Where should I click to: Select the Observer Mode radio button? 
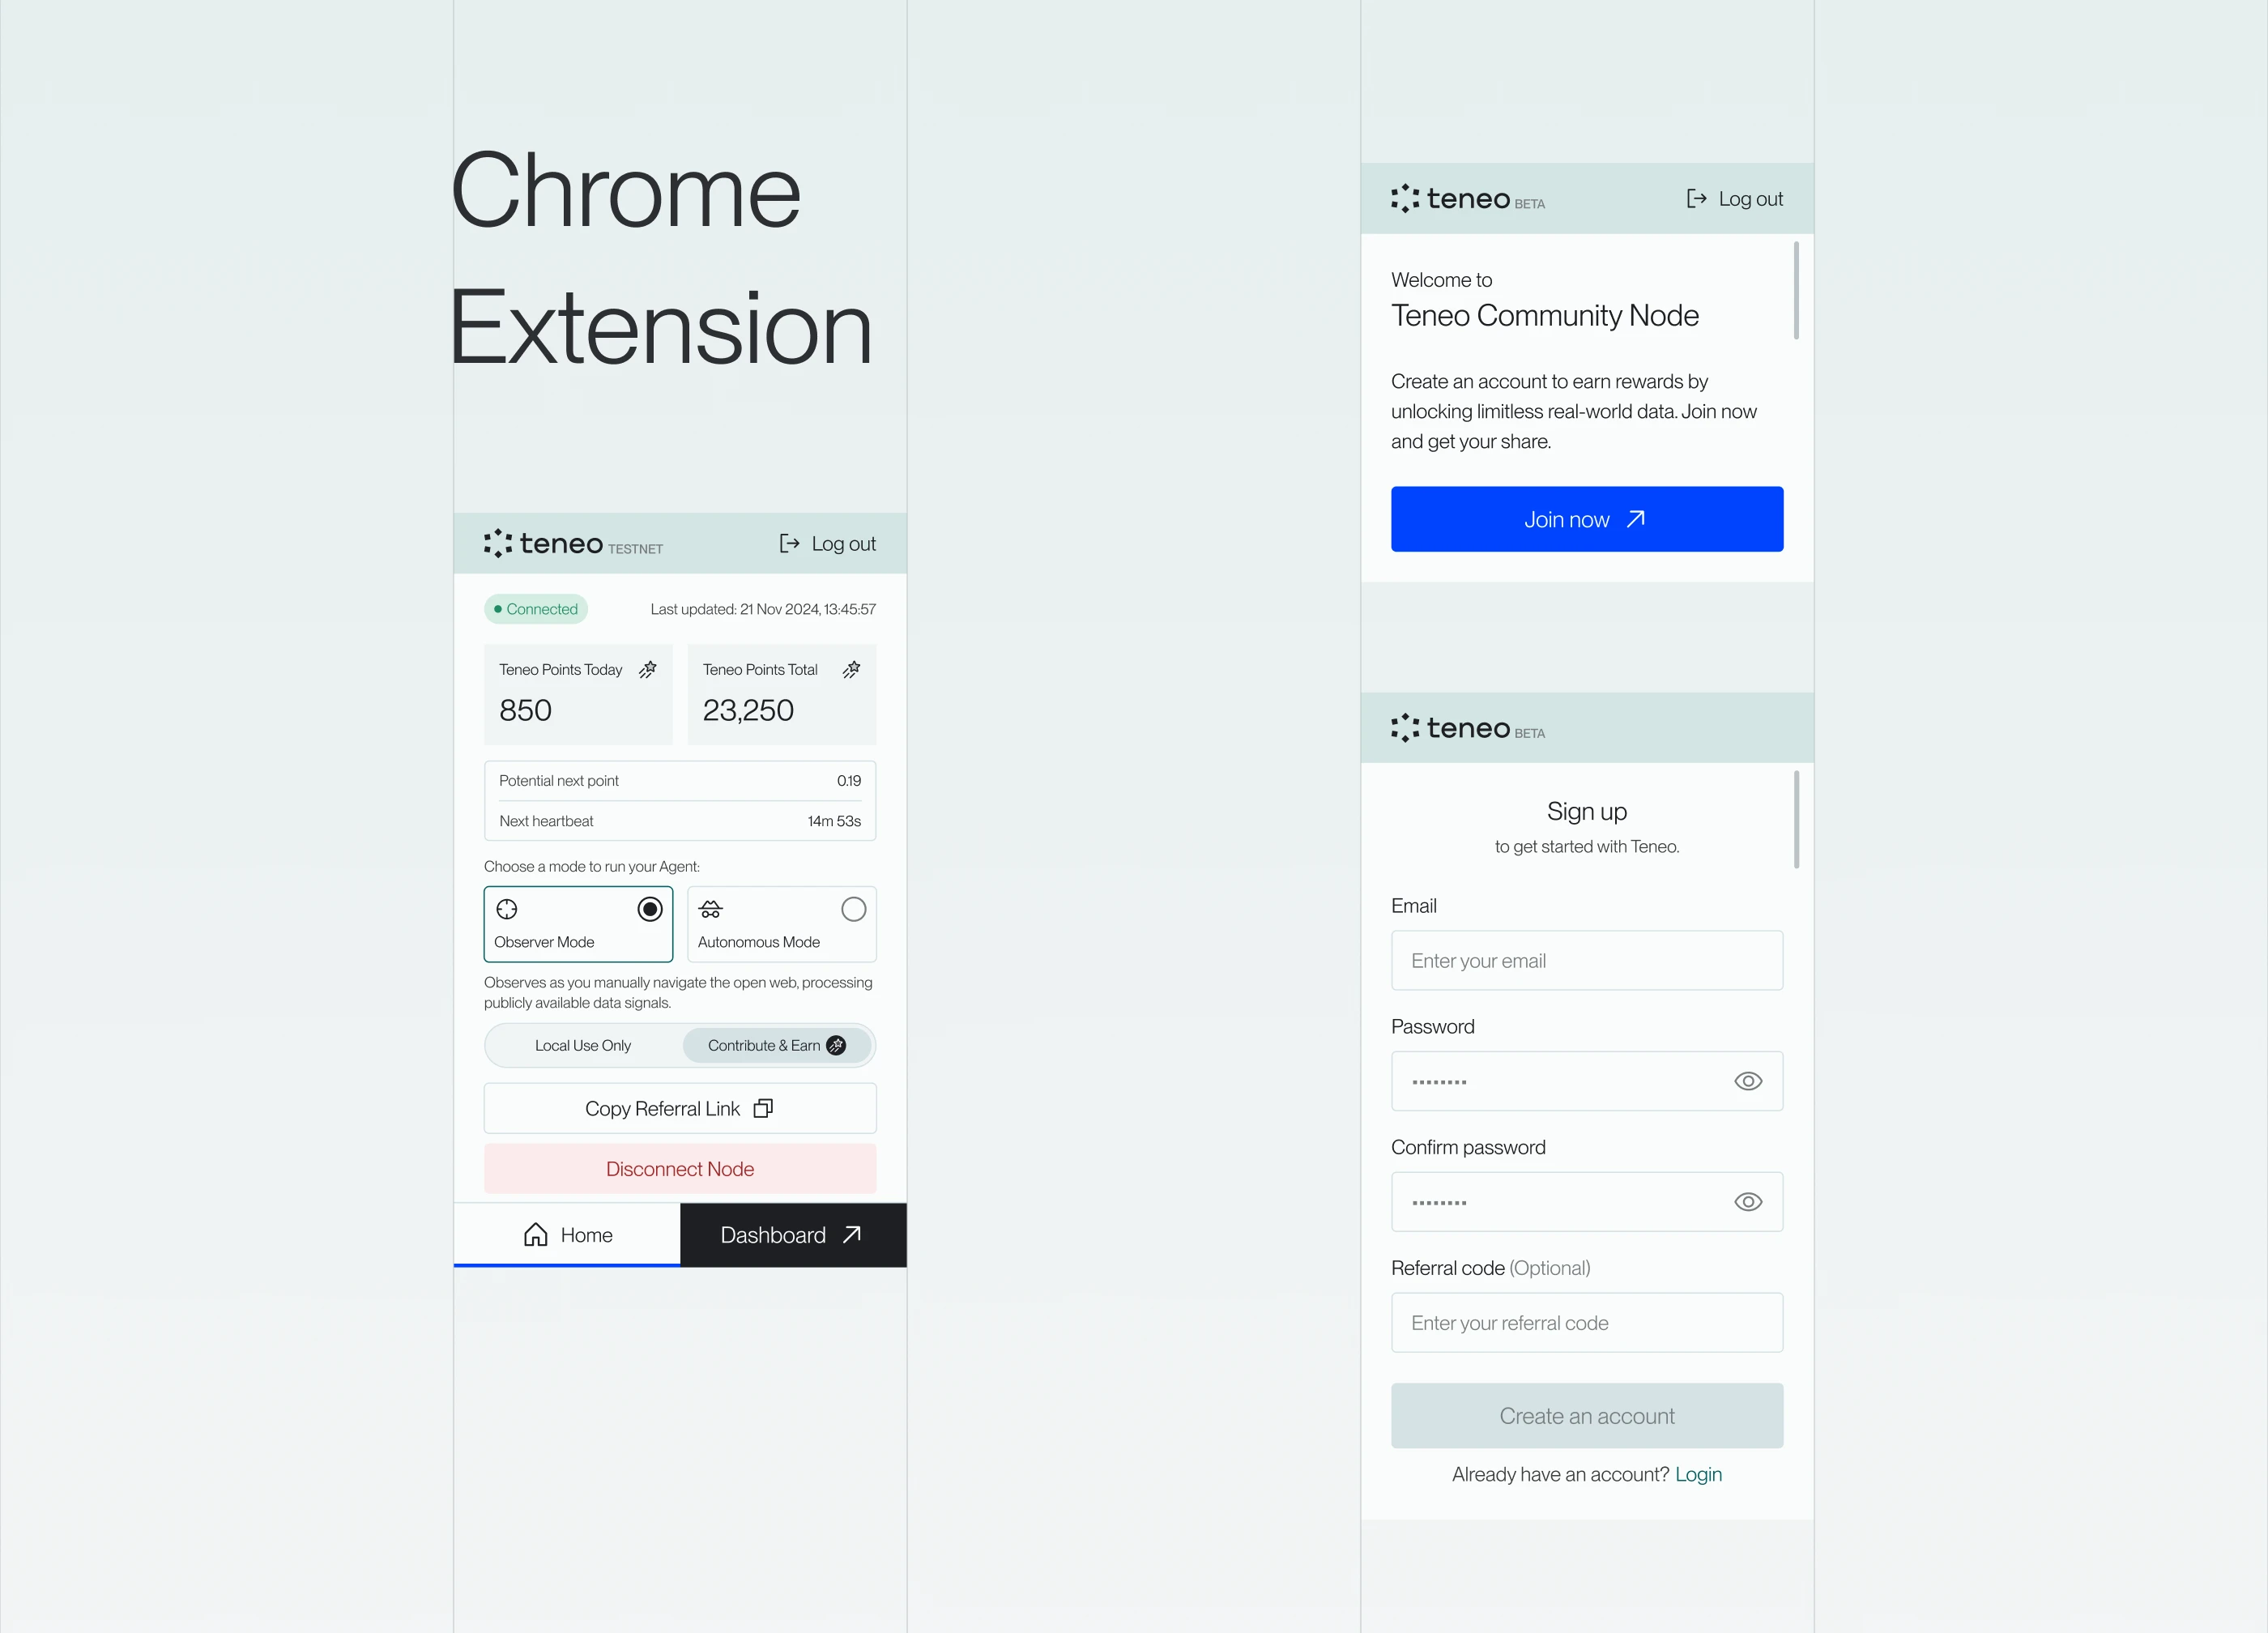pos(650,909)
